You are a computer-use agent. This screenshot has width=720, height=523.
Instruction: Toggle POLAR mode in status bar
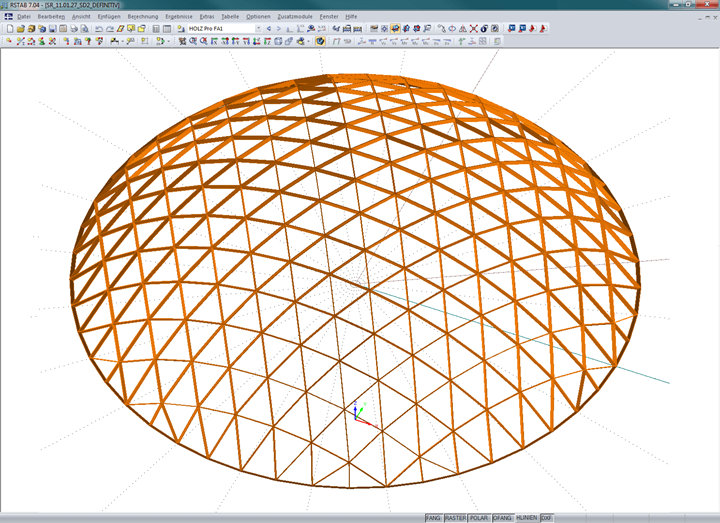(x=479, y=518)
